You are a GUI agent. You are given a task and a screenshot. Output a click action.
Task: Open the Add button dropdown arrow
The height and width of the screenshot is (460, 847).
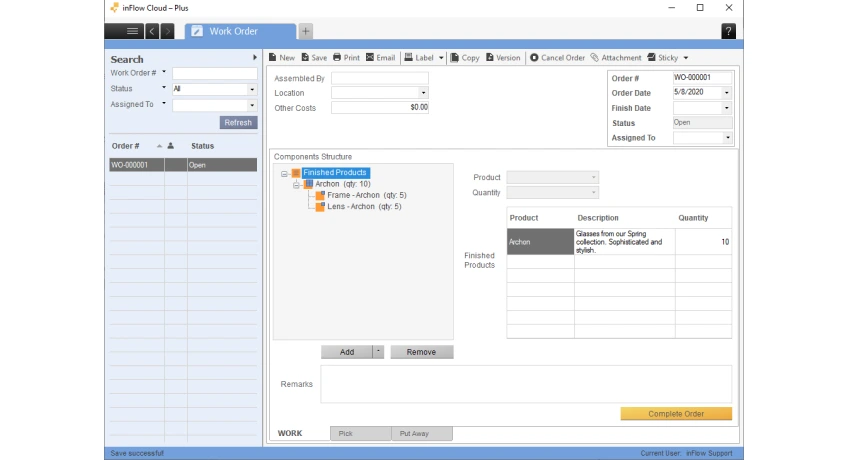coord(378,352)
